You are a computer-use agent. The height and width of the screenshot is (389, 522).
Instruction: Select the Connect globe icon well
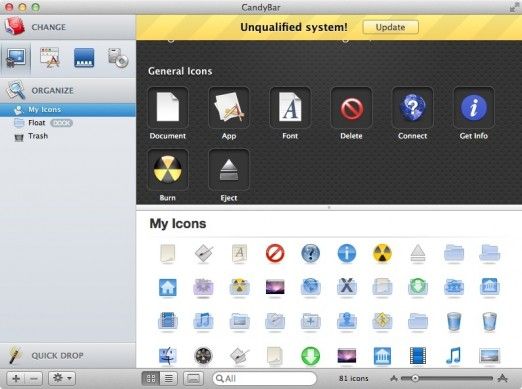pyautogui.click(x=412, y=107)
